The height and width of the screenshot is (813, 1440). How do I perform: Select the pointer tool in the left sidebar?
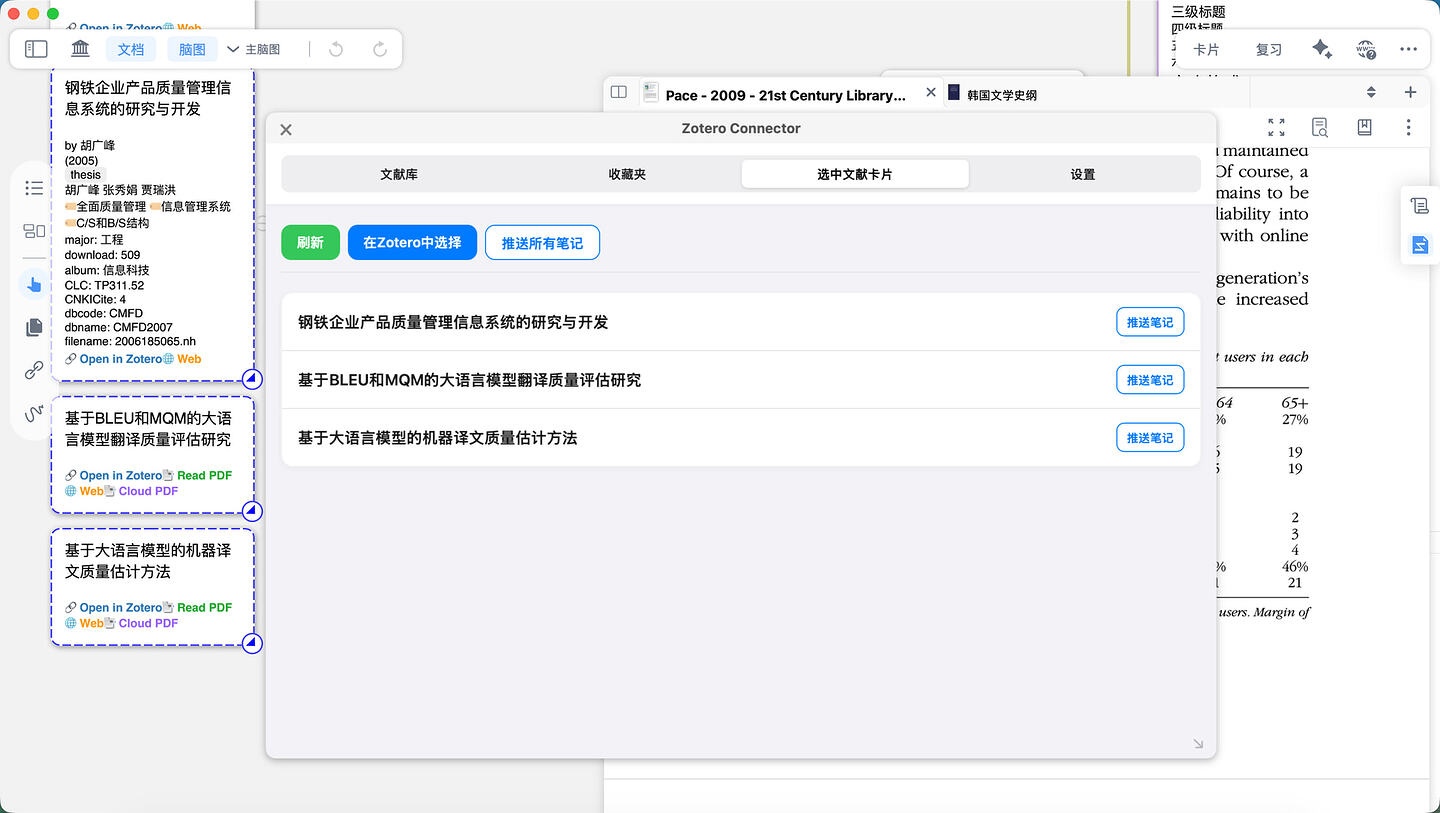click(x=33, y=284)
